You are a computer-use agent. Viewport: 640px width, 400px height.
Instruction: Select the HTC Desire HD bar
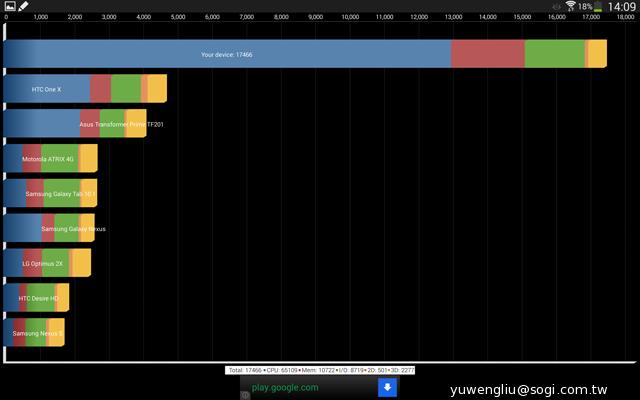tap(36, 298)
